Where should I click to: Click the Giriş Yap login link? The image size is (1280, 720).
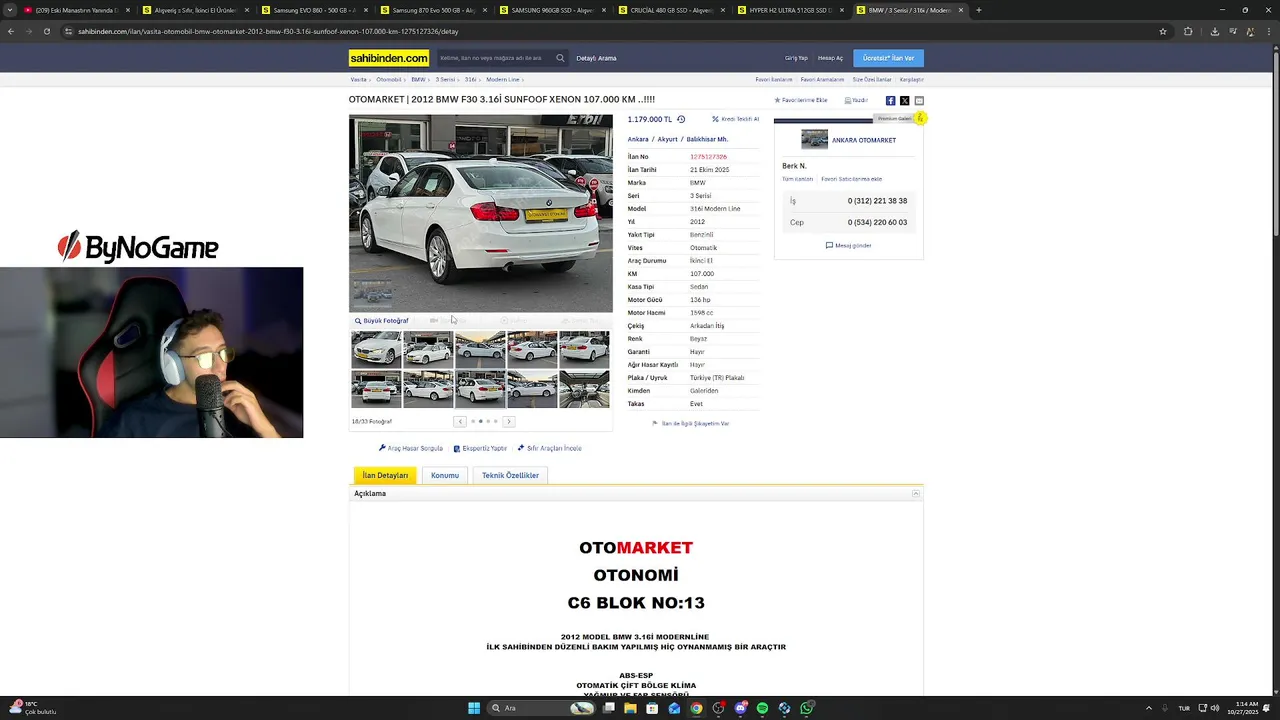click(x=796, y=58)
